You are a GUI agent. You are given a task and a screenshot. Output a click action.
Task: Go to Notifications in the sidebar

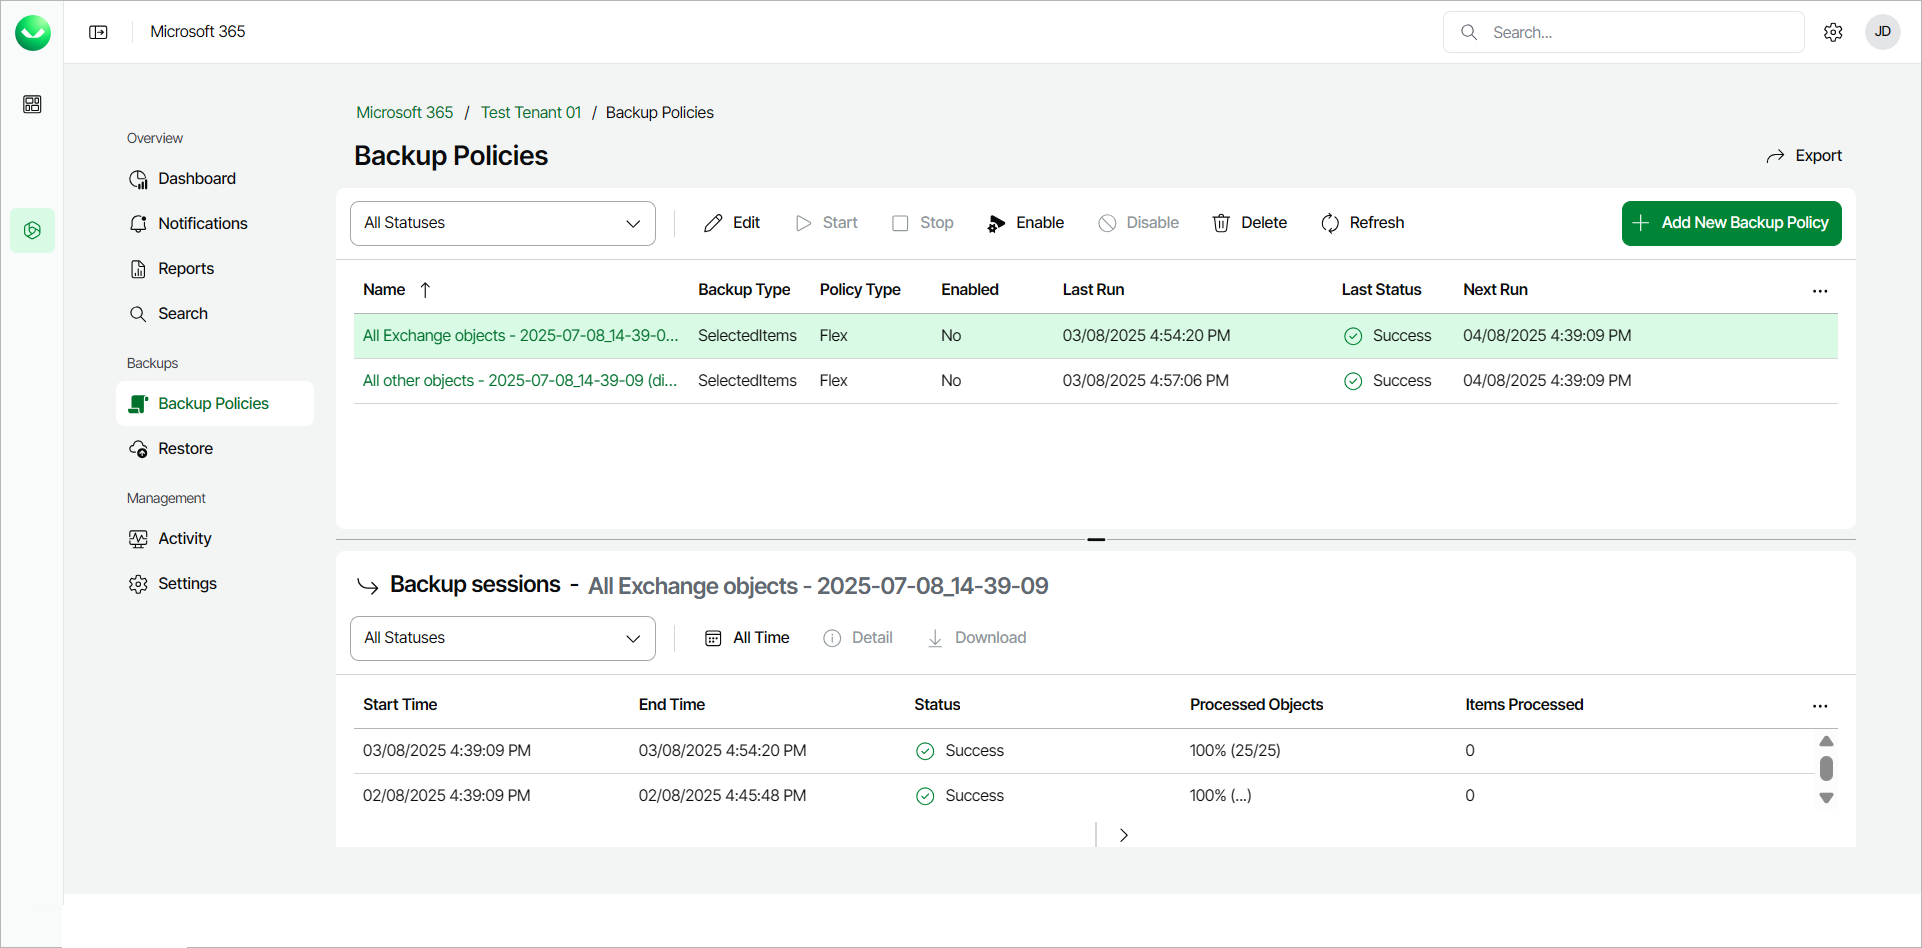tap(202, 223)
